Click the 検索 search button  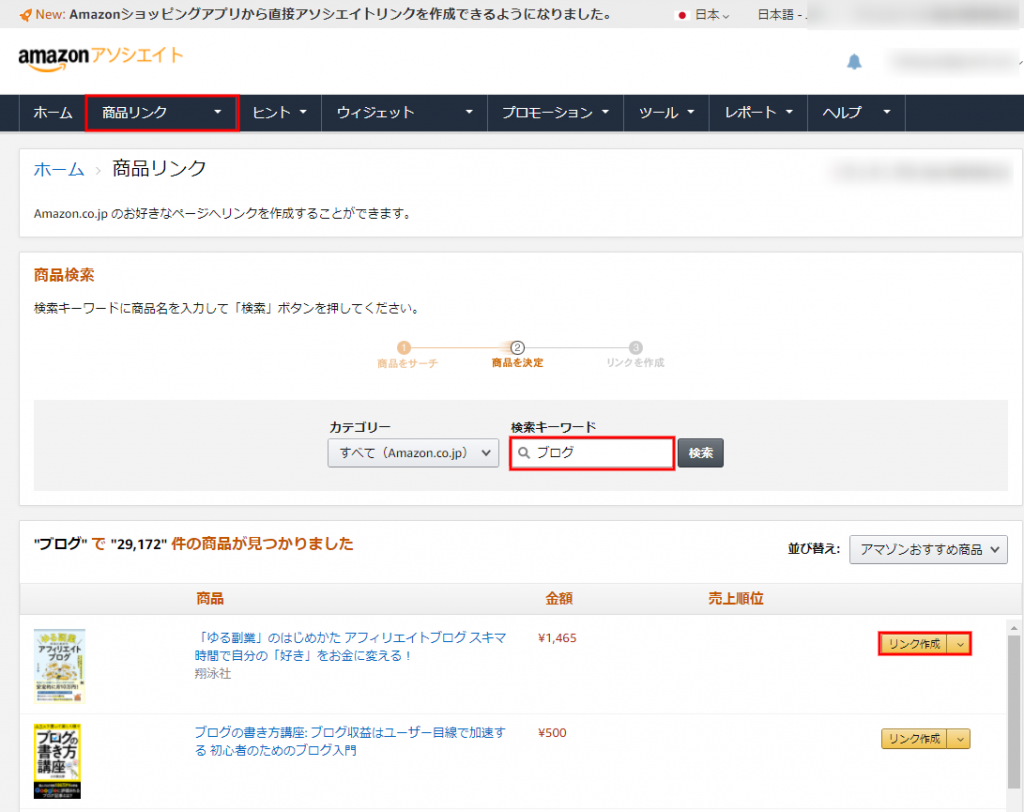click(700, 453)
